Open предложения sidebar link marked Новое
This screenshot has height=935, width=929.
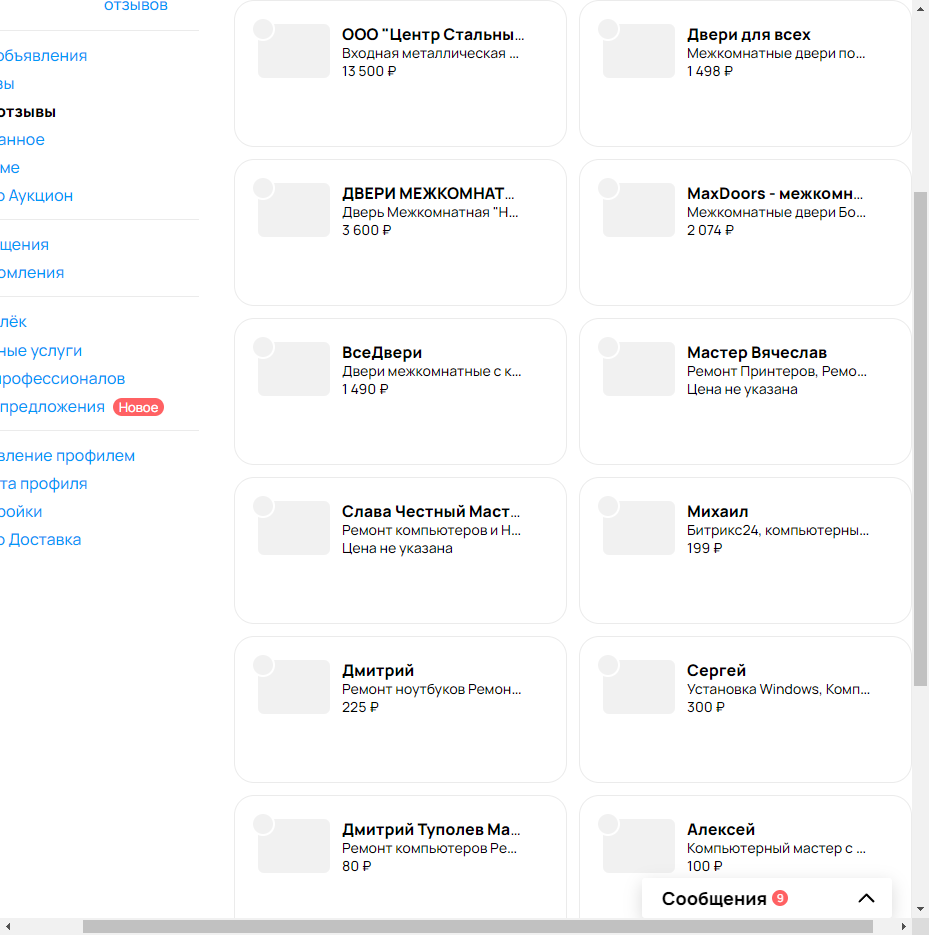point(52,407)
